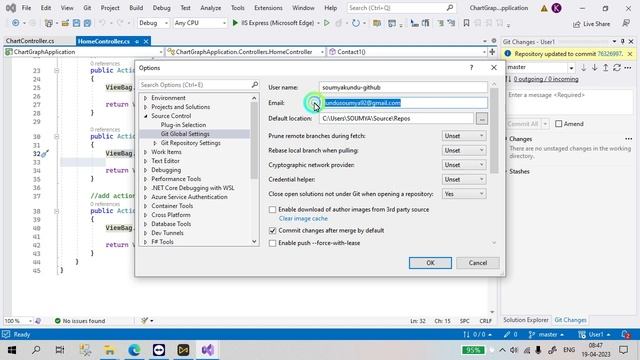Open the Debug configuration dropdown

click(153, 23)
